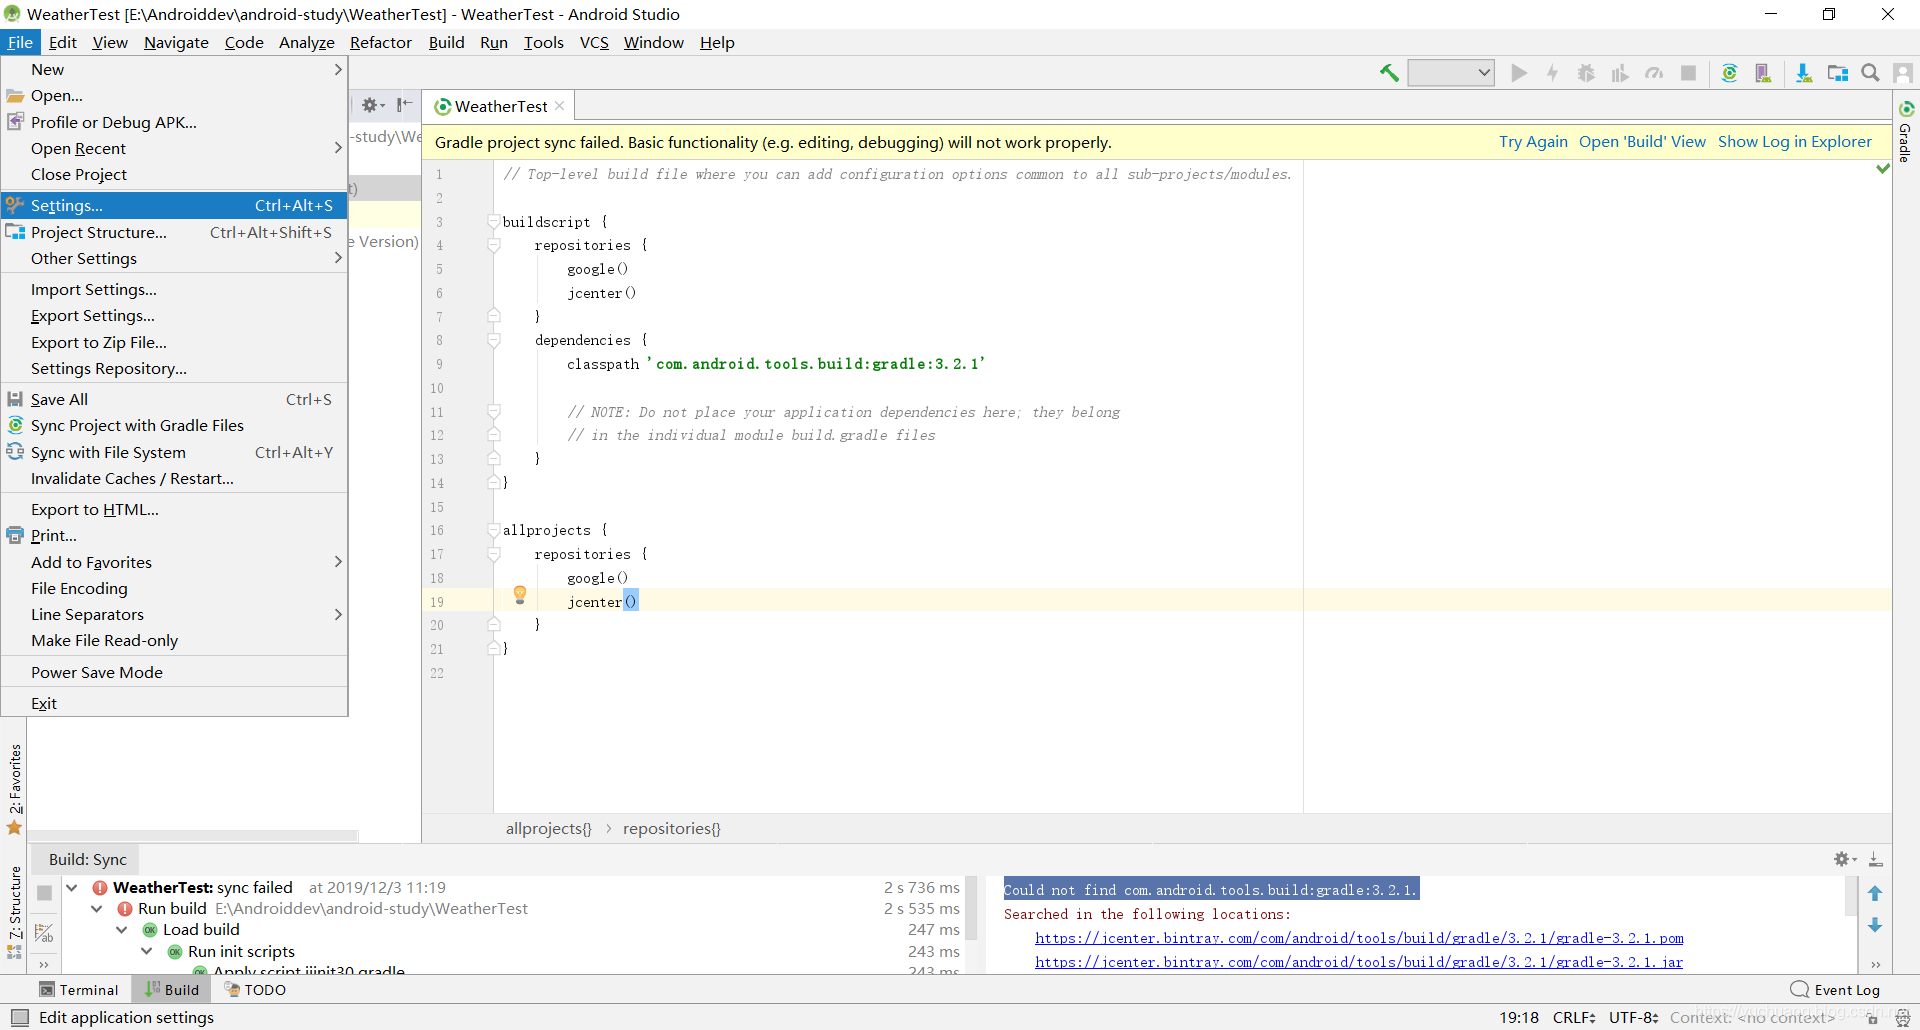Collapse the Load build tree node

tap(122, 929)
